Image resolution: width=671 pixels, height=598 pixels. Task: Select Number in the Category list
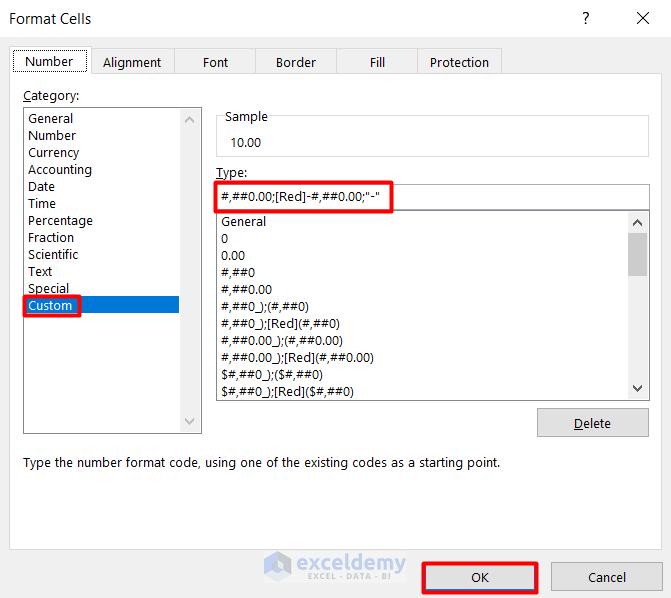click(x=102, y=135)
